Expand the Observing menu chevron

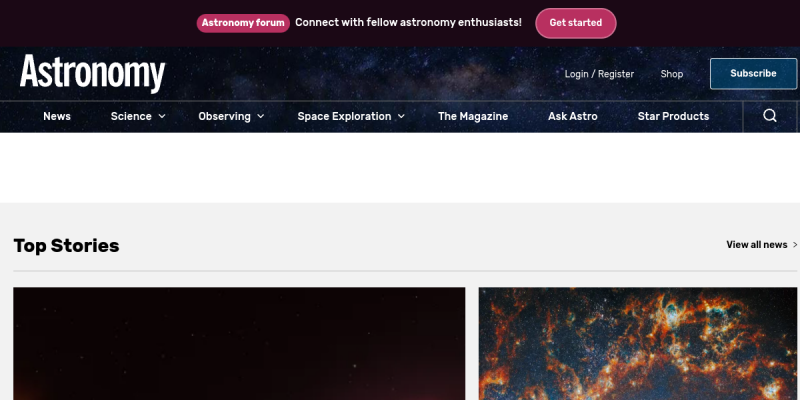(x=261, y=116)
